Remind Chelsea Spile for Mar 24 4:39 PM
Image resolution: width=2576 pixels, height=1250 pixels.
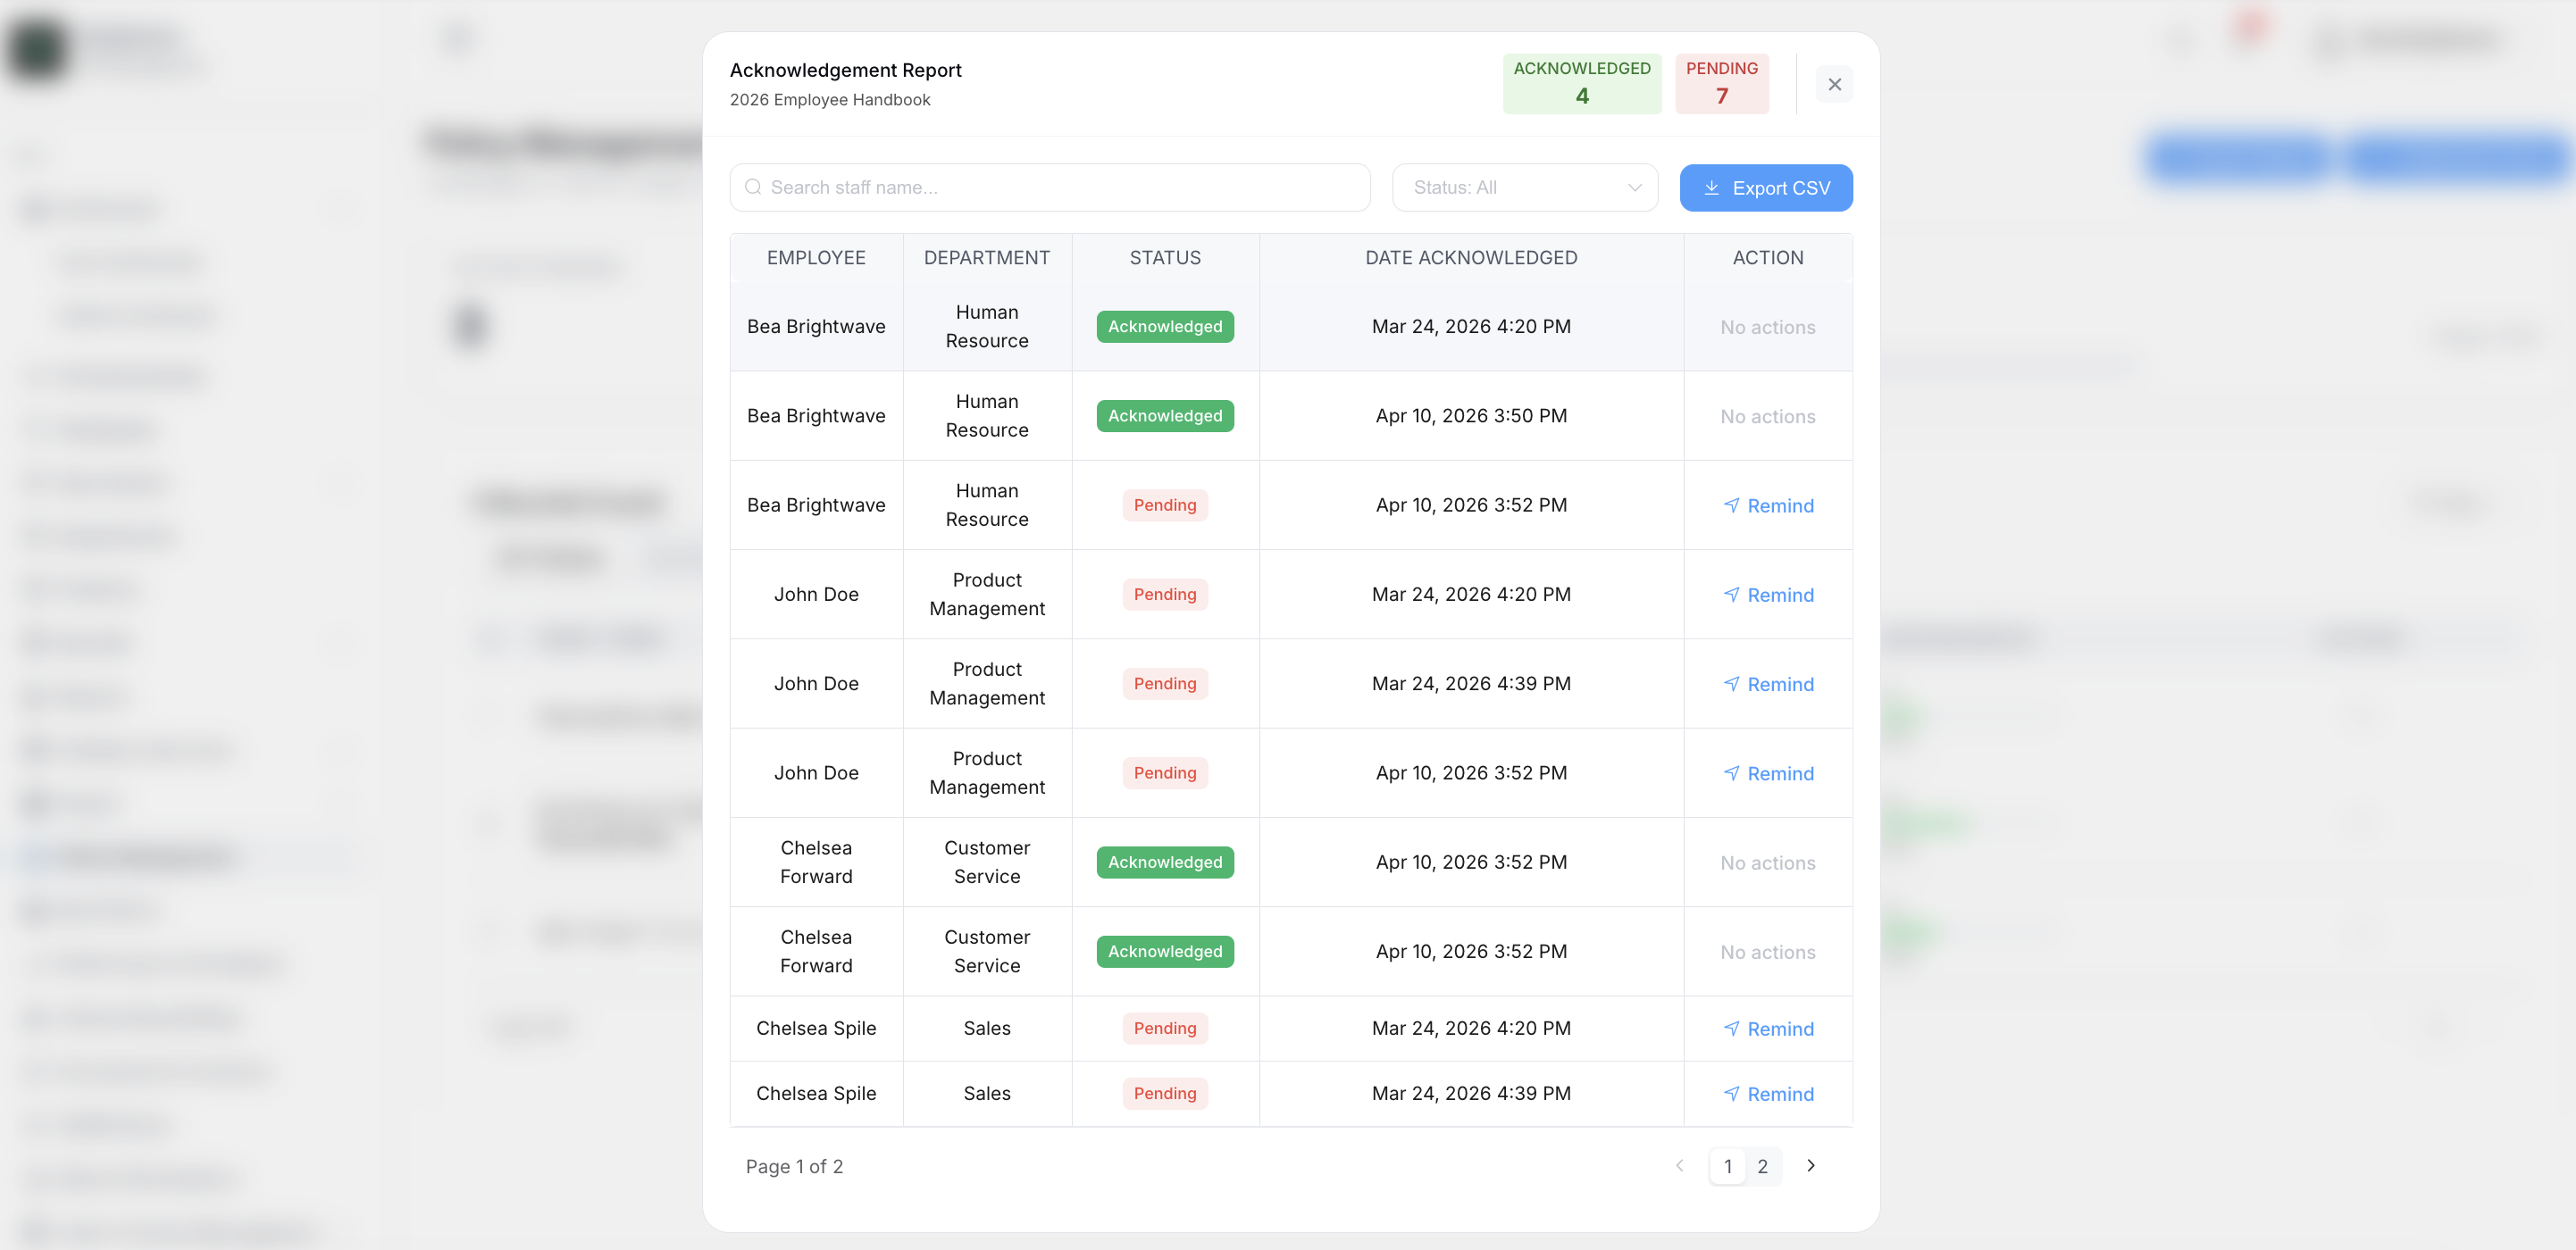[1767, 1094]
